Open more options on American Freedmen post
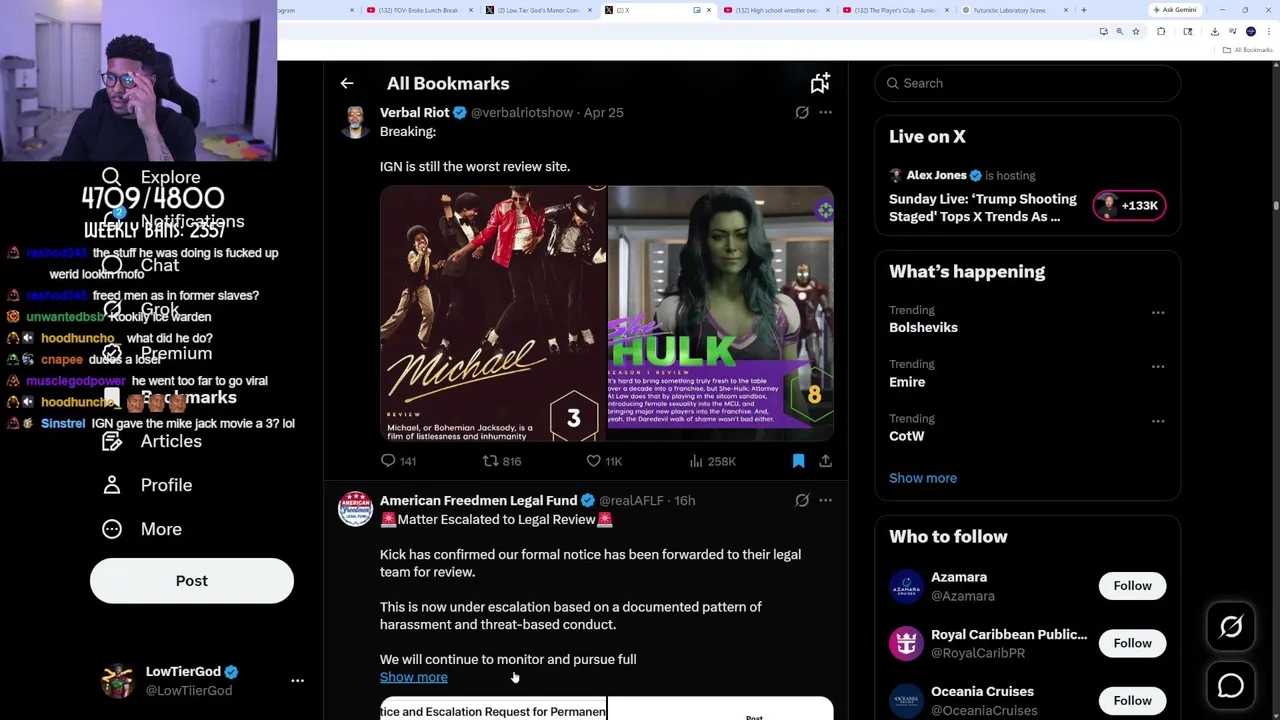The height and width of the screenshot is (720, 1280). click(x=825, y=501)
